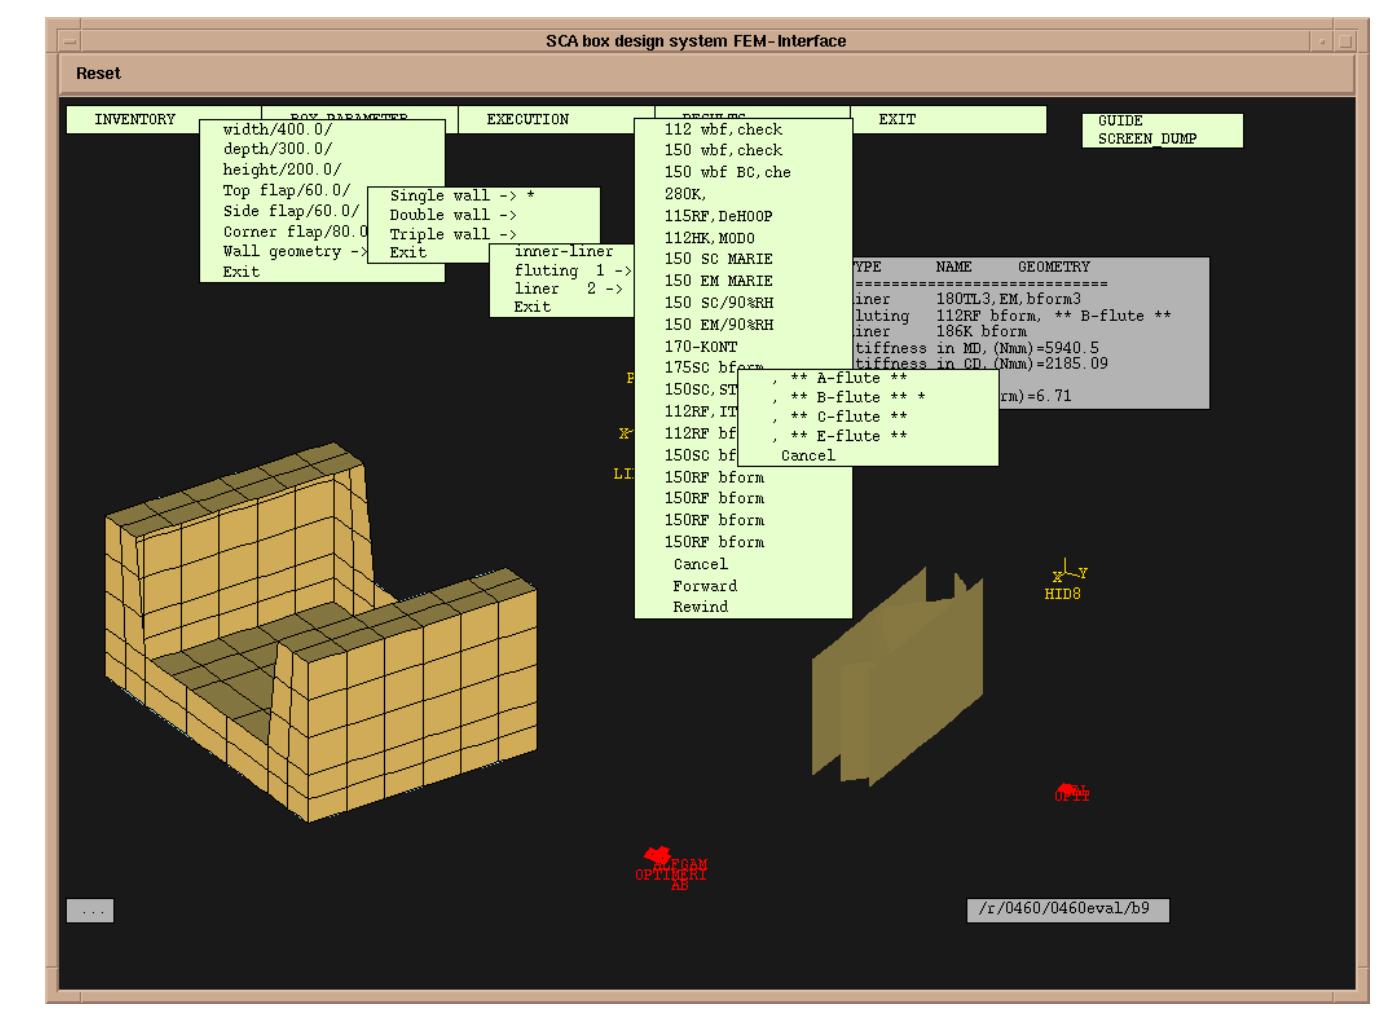Select Side flap/60.0/ parameter
The height and width of the screenshot is (1015, 1395).
pos(290,211)
